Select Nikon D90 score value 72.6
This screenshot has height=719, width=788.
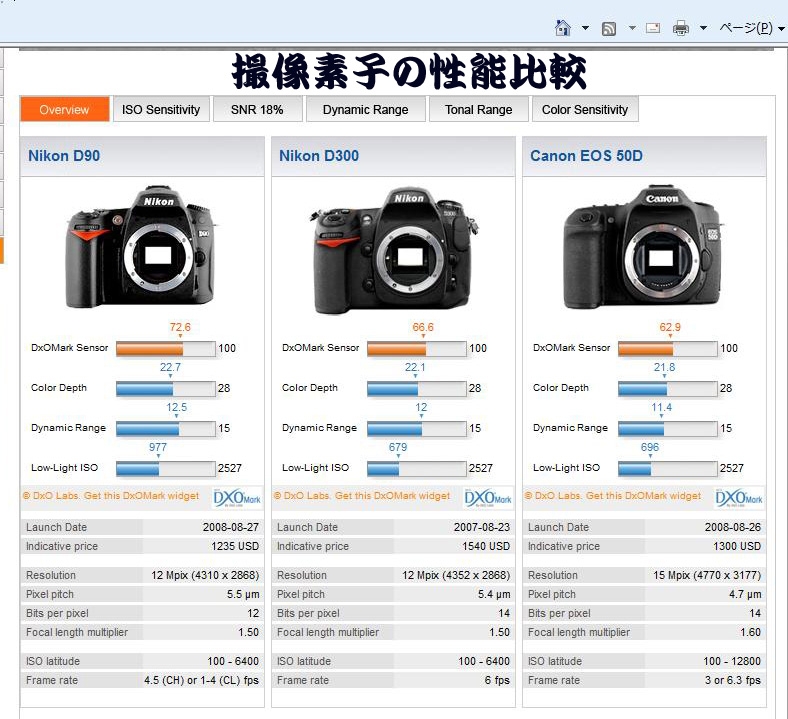point(180,327)
